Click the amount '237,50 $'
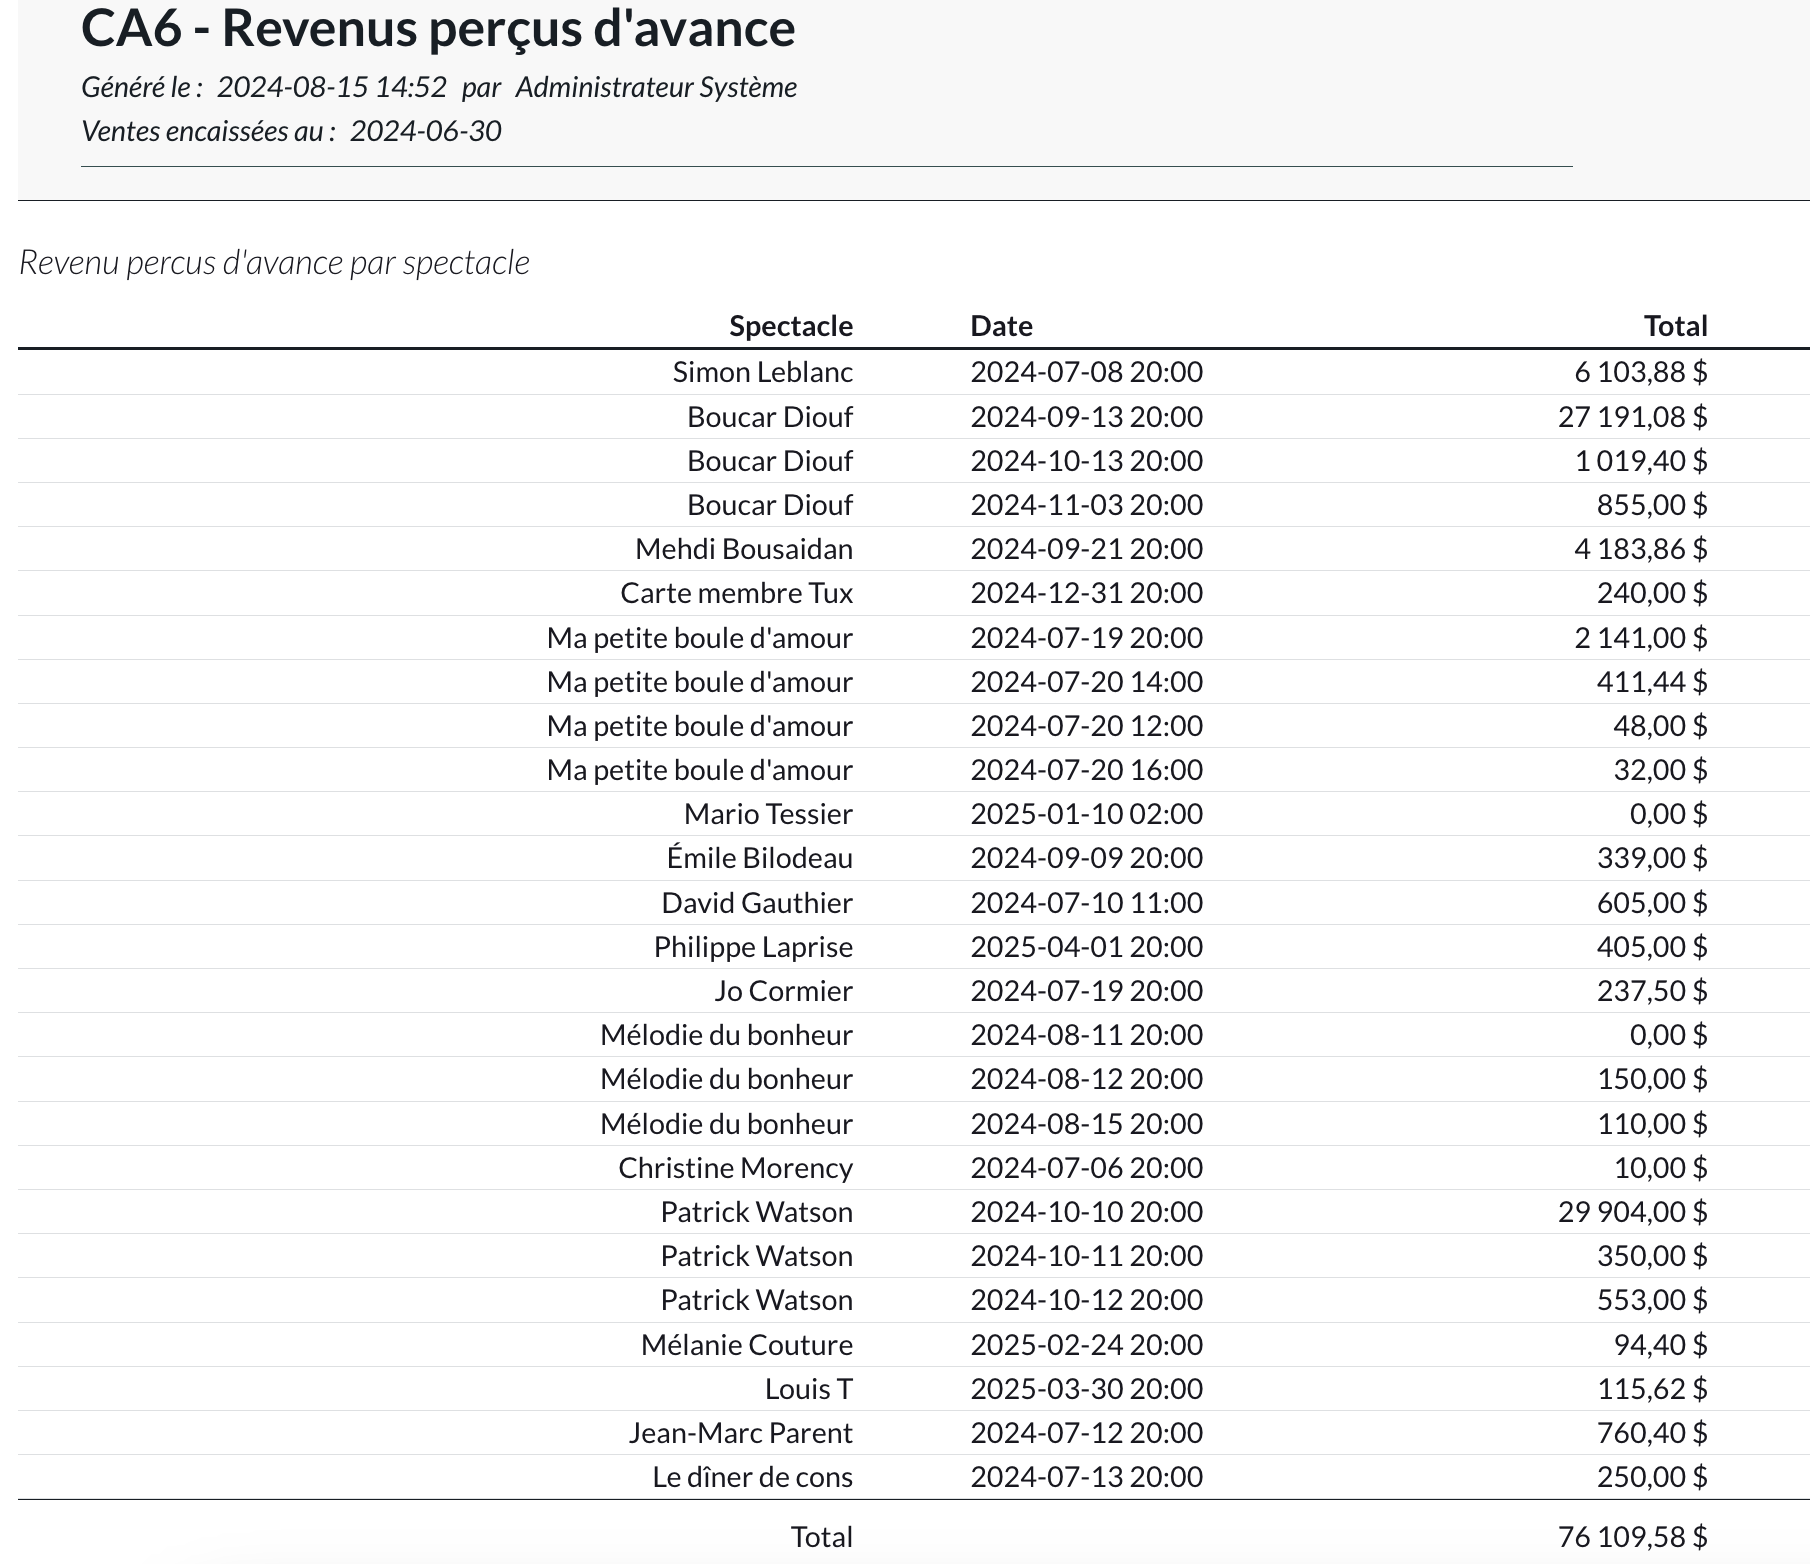 pos(1652,991)
